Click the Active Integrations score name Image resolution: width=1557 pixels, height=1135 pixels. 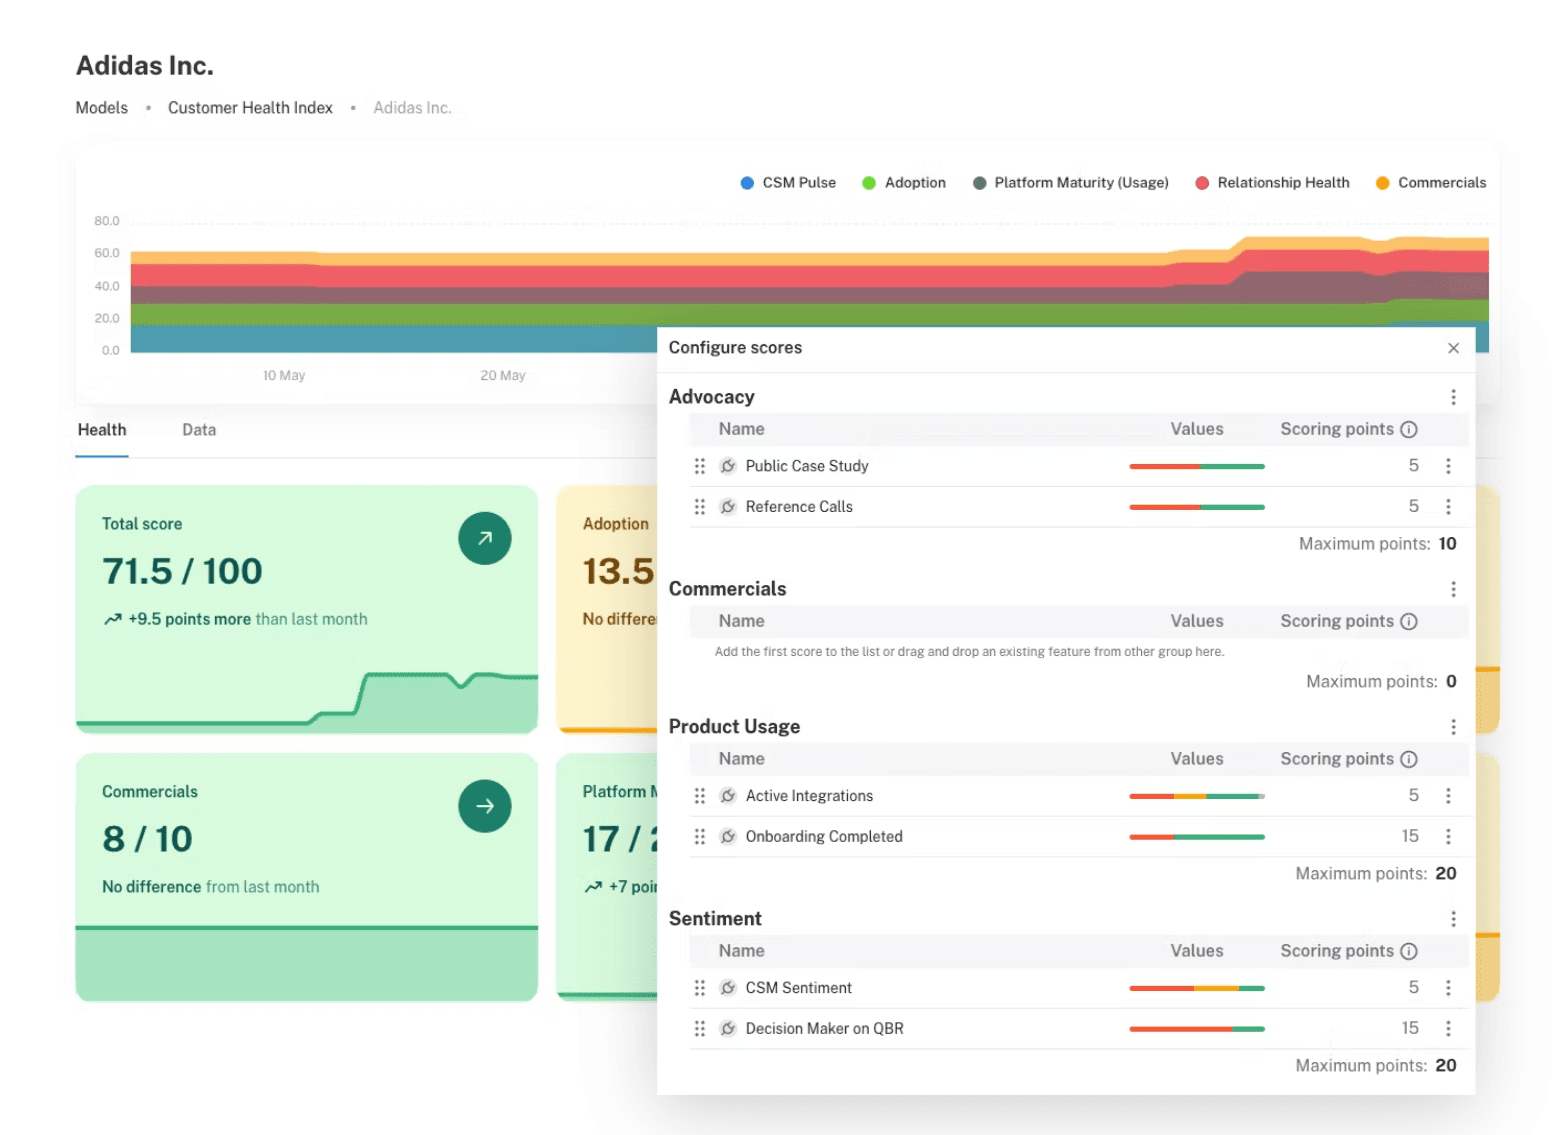click(809, 795)
